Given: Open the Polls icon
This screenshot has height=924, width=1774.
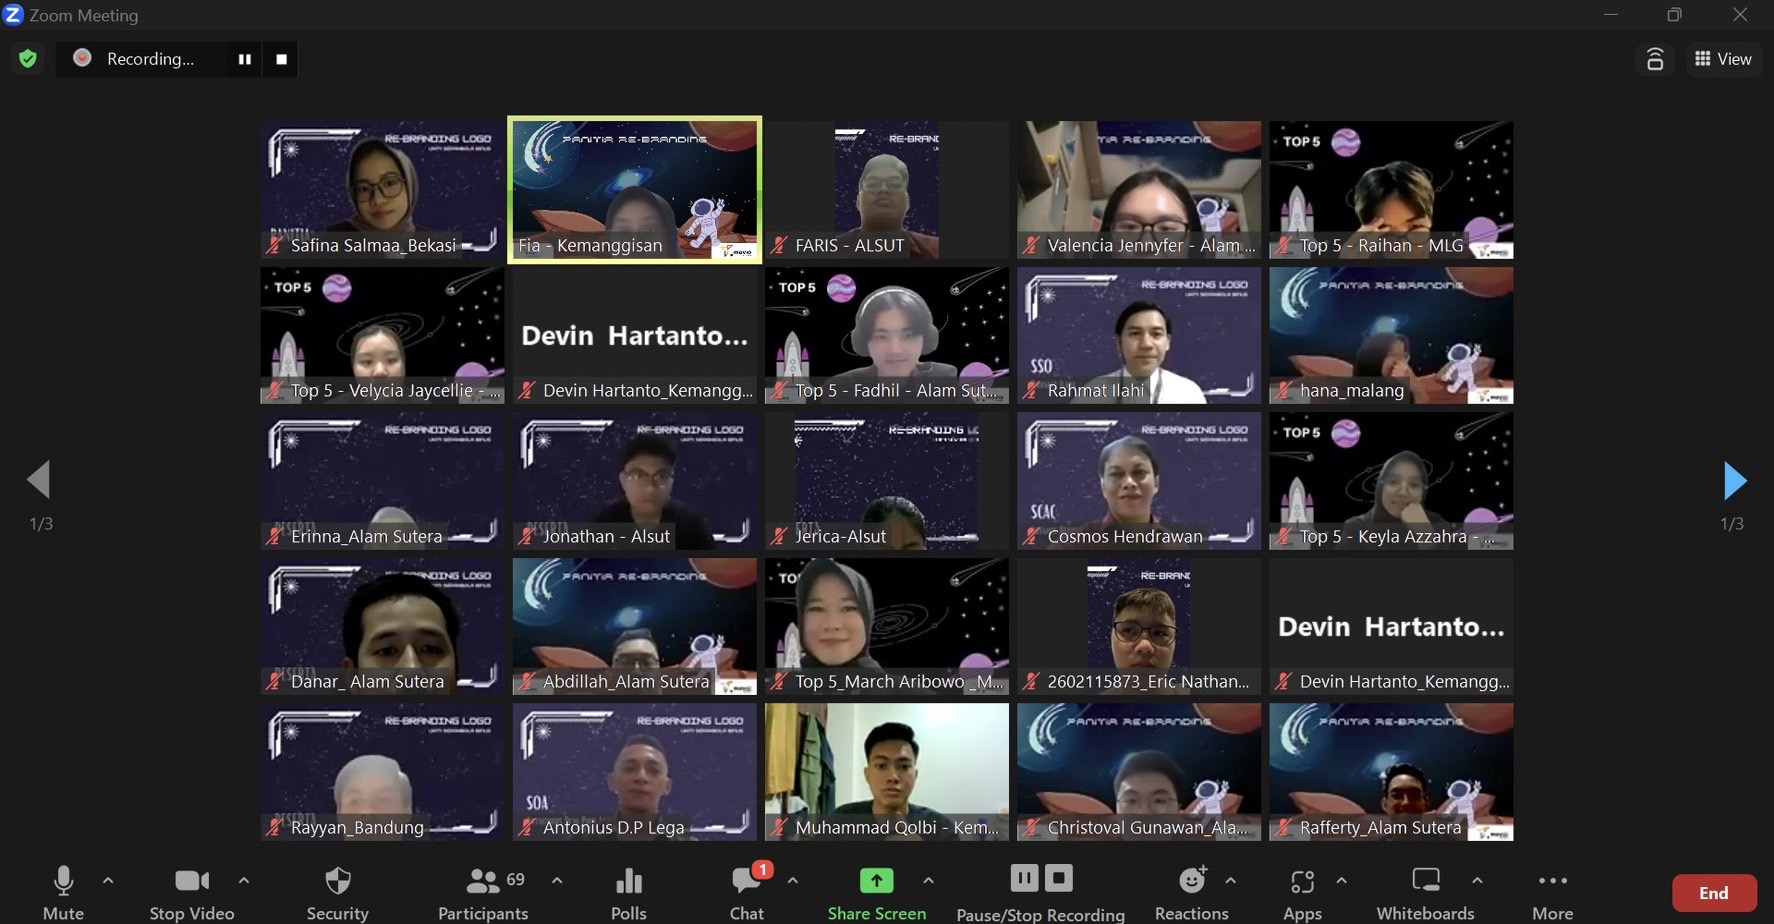Looking at the screenshot, I should 629,892.
